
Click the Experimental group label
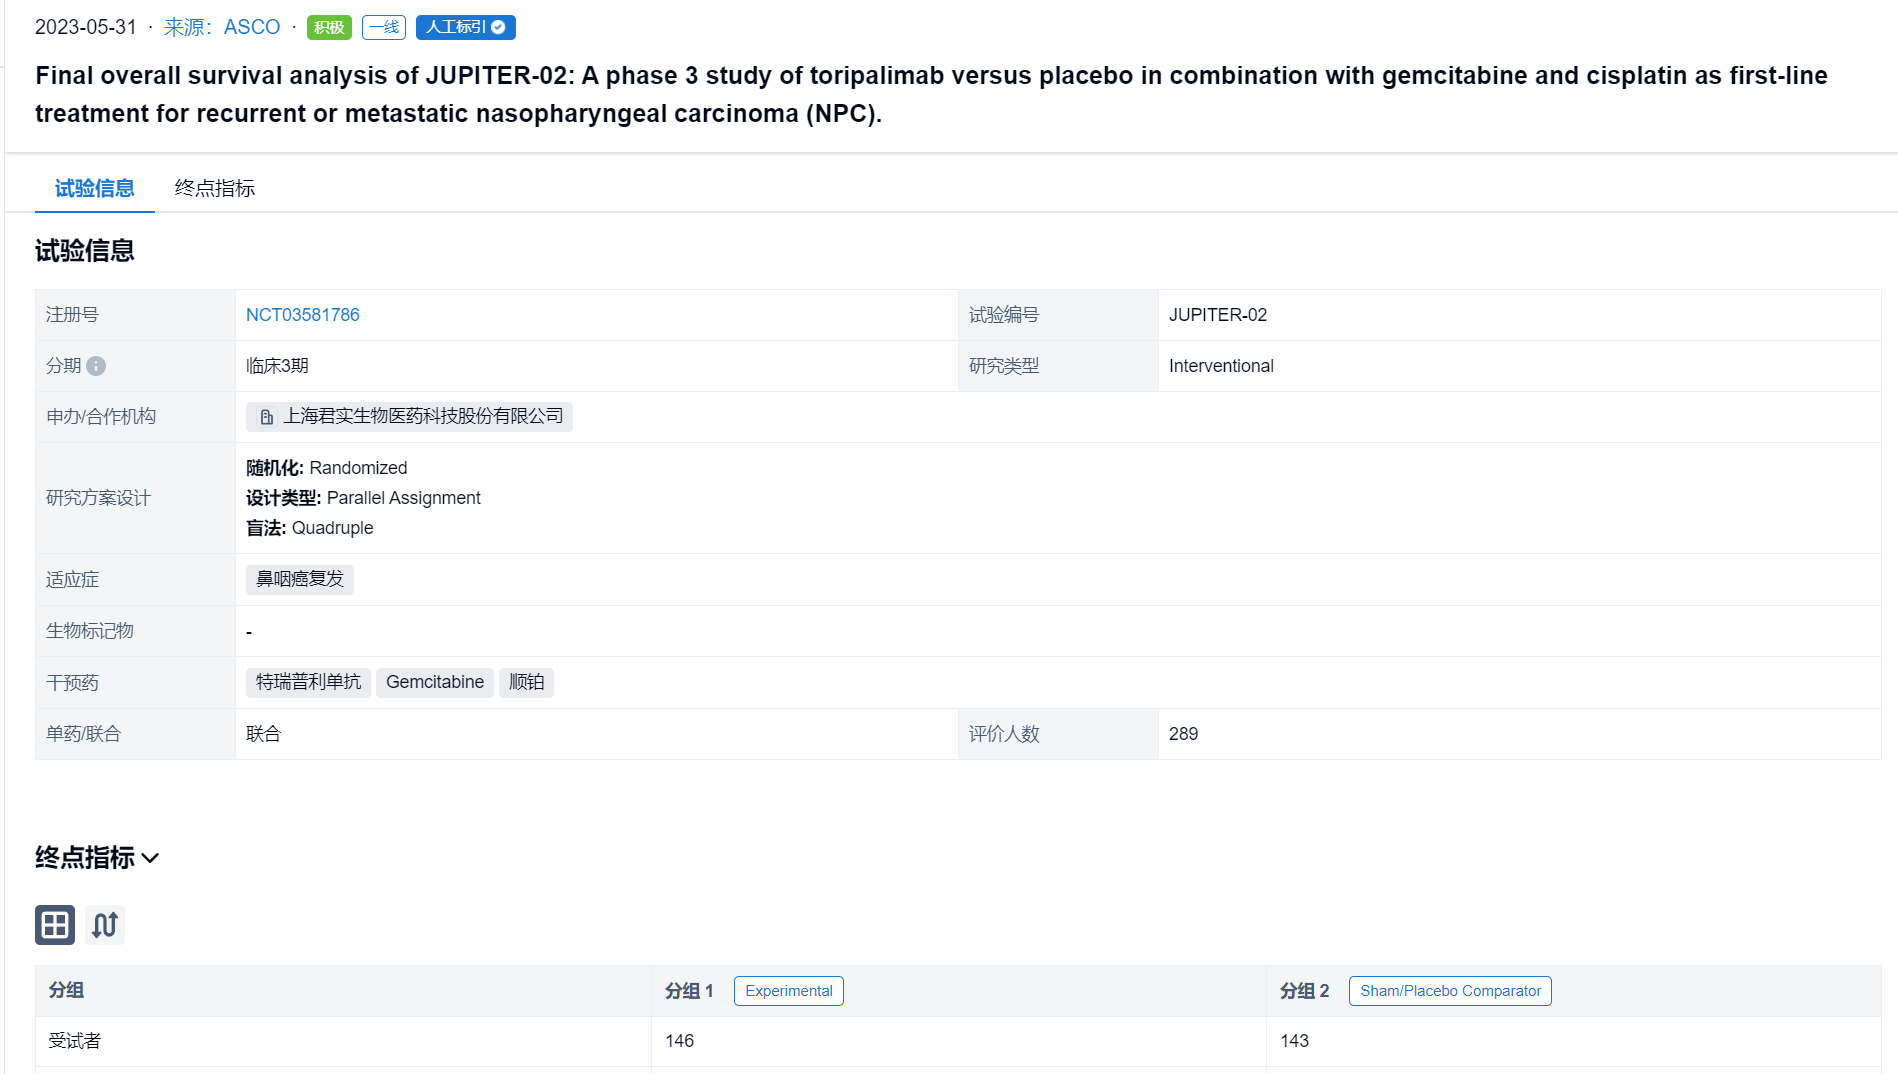point(789,991)
